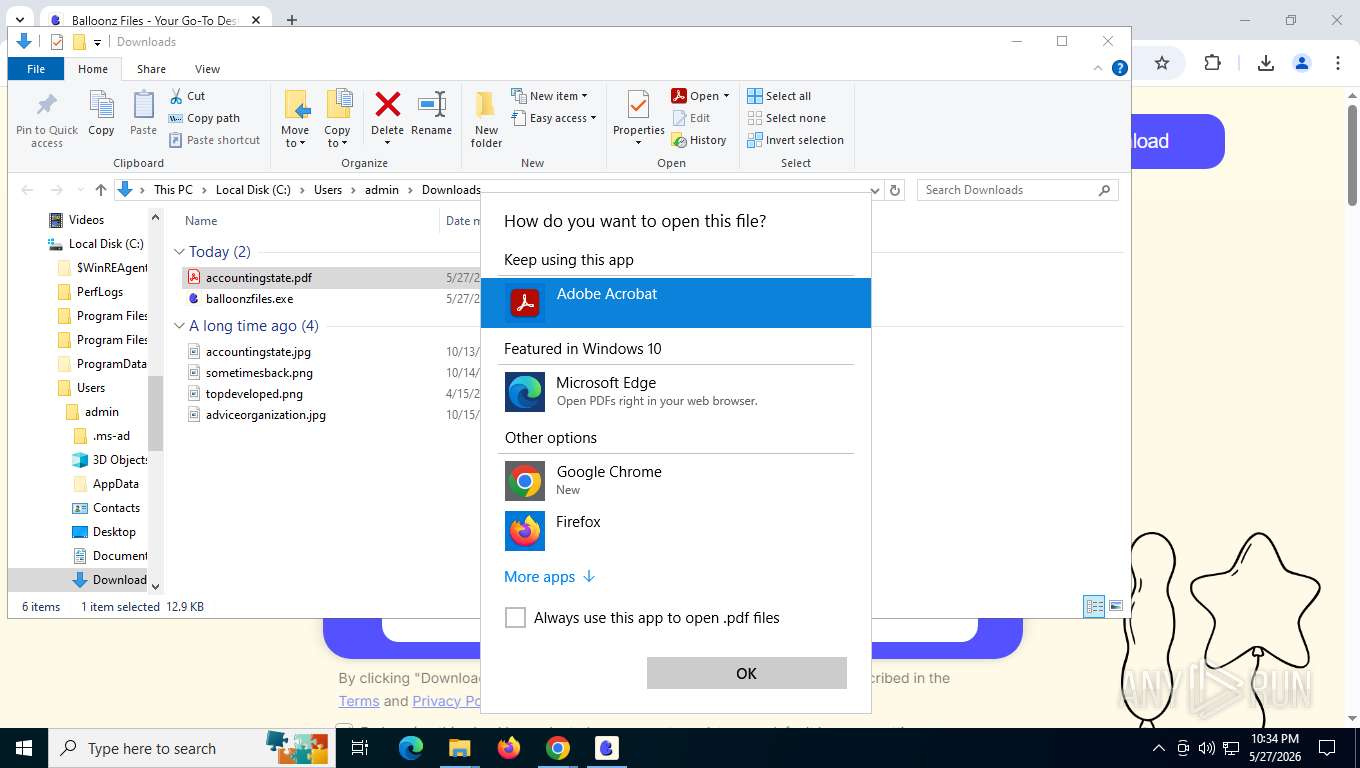Choose Firefox in open-with dialog
The width and height of the screenshot is (1360, 768).
(676, 530)
